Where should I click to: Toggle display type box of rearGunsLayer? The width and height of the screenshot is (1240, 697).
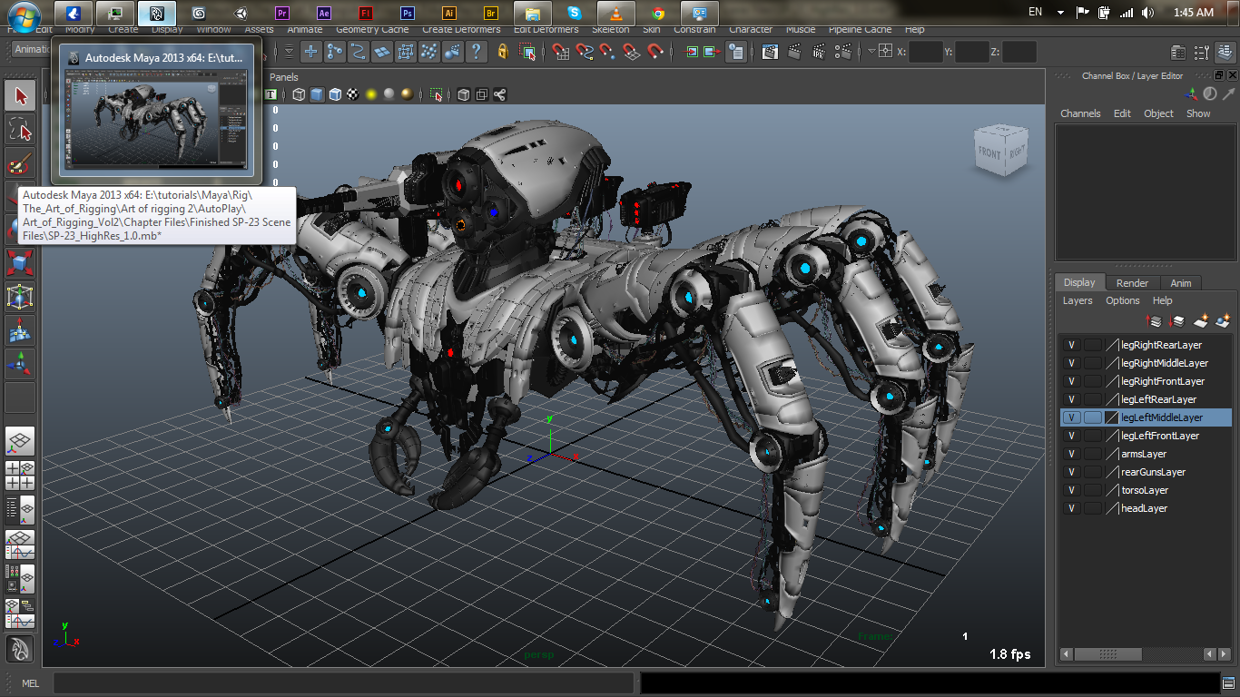(1092, 472)
